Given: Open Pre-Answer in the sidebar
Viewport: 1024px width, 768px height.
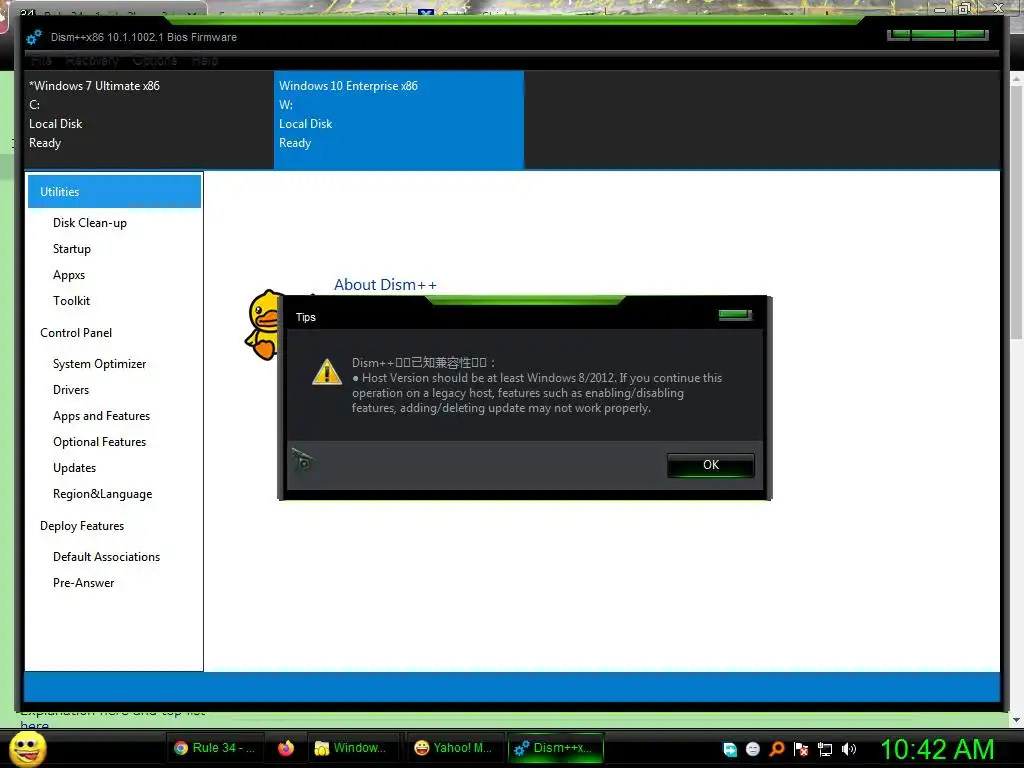Looking at the screenshot, I should (x=84, y=583).
